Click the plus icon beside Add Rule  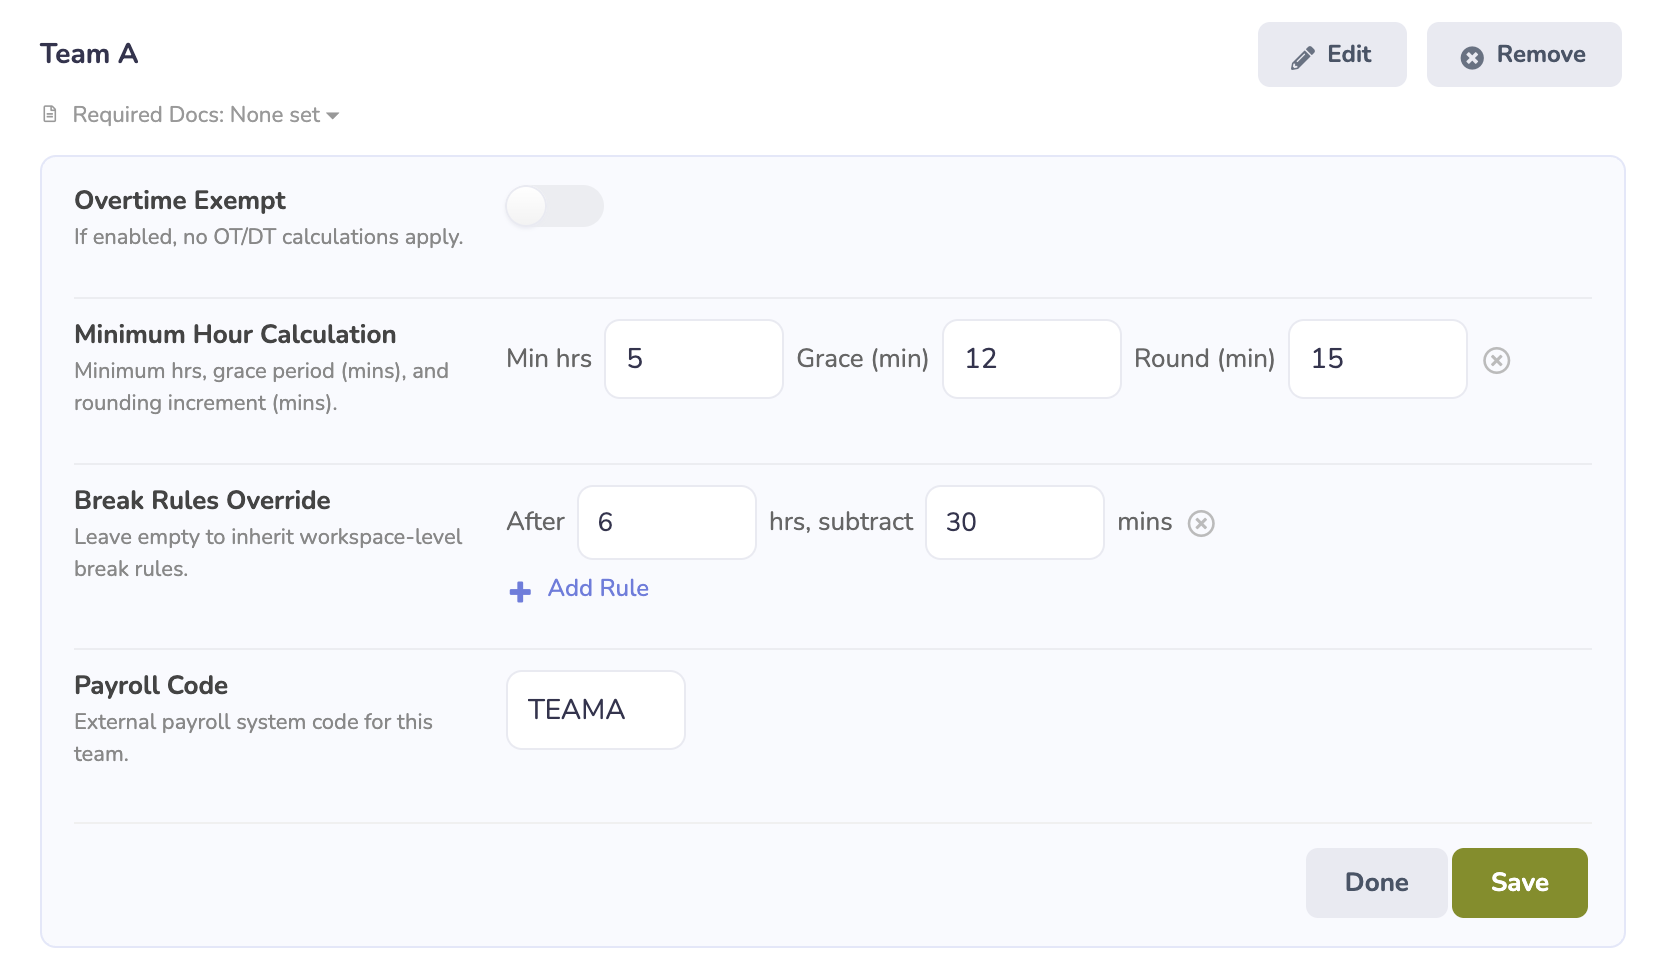tap(520, 591)
